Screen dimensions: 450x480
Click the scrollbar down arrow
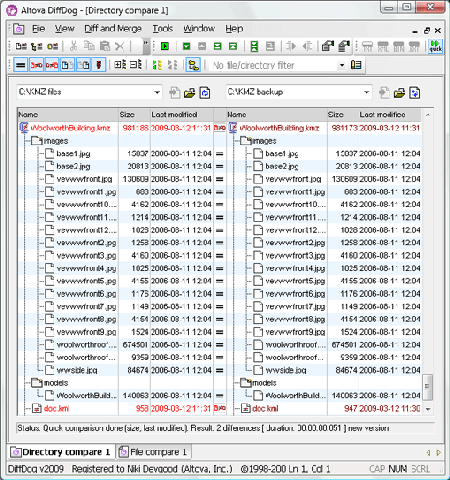coord(428,409)
